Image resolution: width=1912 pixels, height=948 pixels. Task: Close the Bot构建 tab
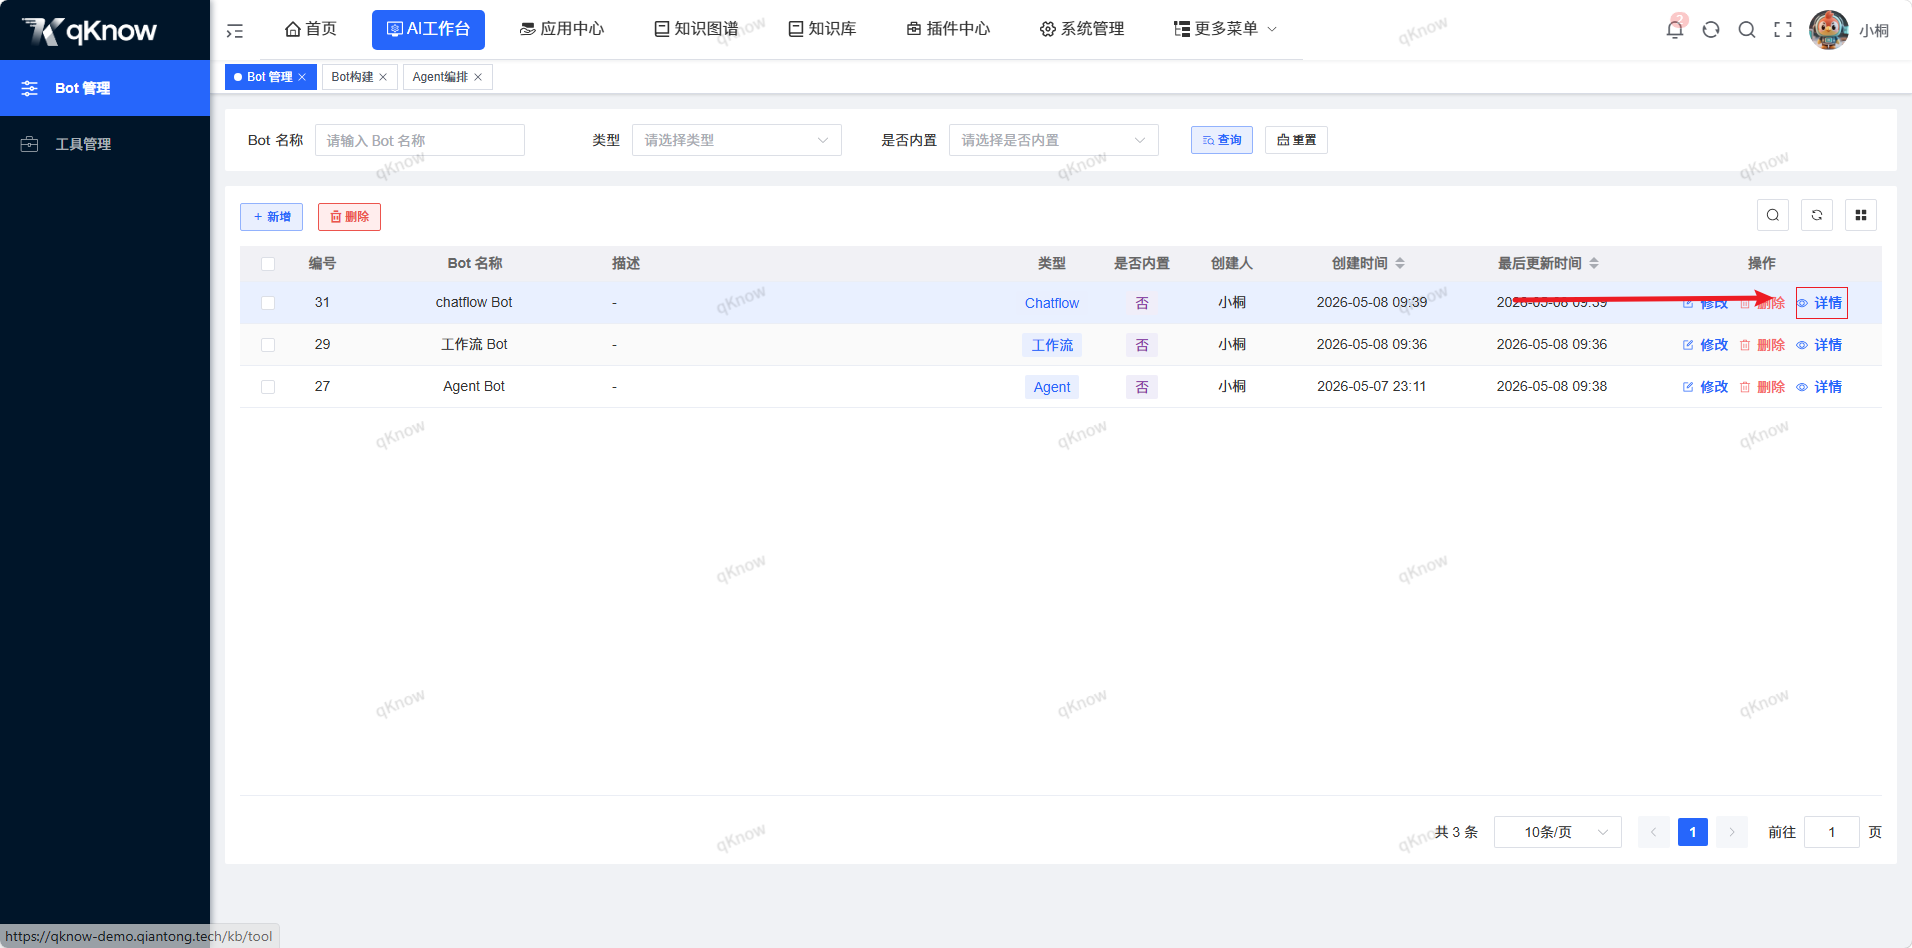click(383, 77)
